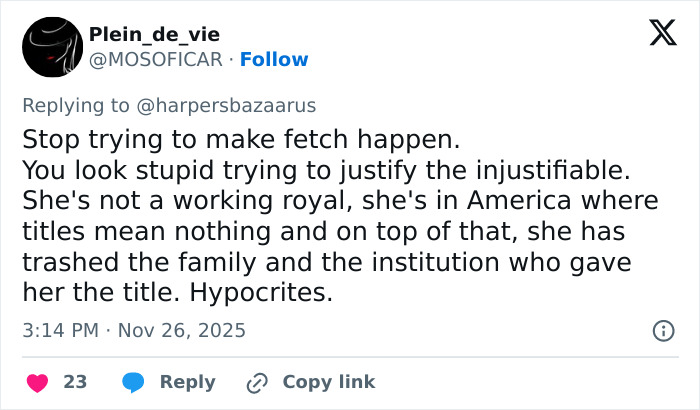Click the 3:14 PM time in timestamp
The height and width of the screenshot is (410, 700).
point(61,330)
